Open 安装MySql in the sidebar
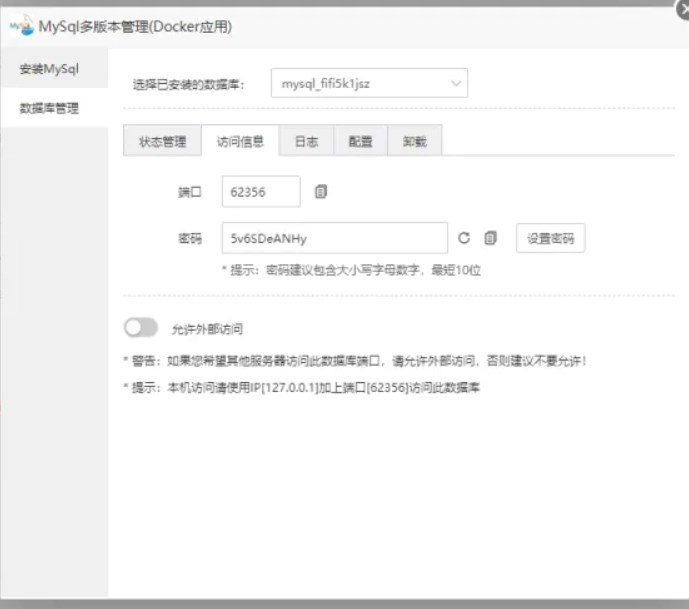 [x=49, y=69]
